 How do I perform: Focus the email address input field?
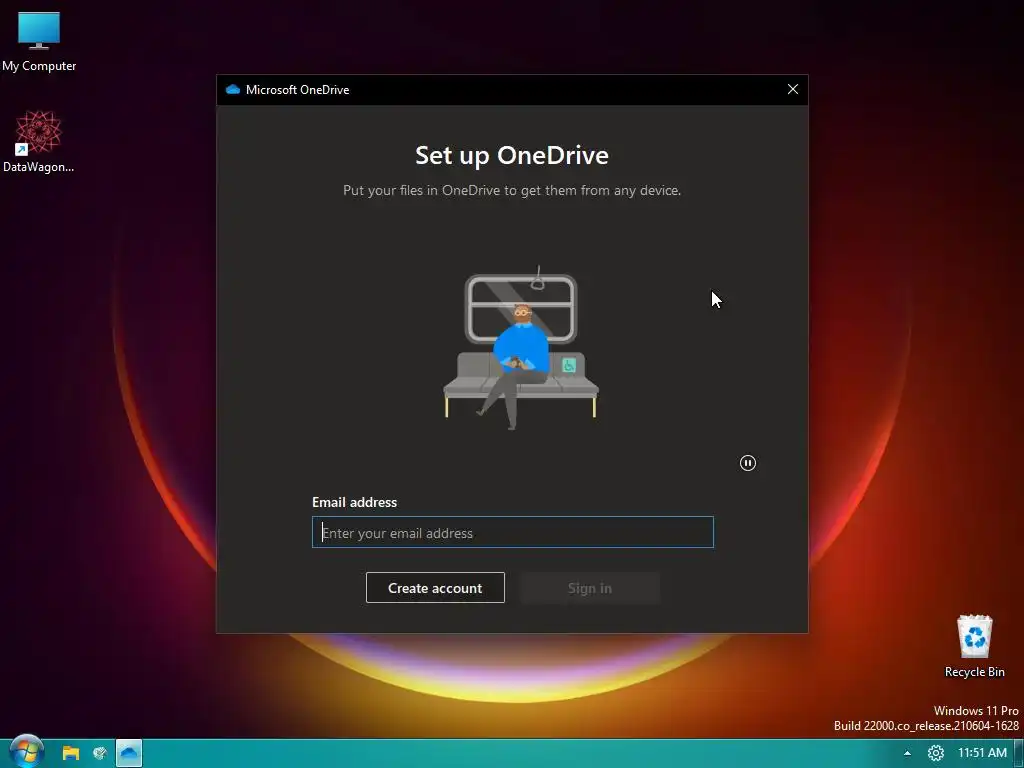coord(513,532)
